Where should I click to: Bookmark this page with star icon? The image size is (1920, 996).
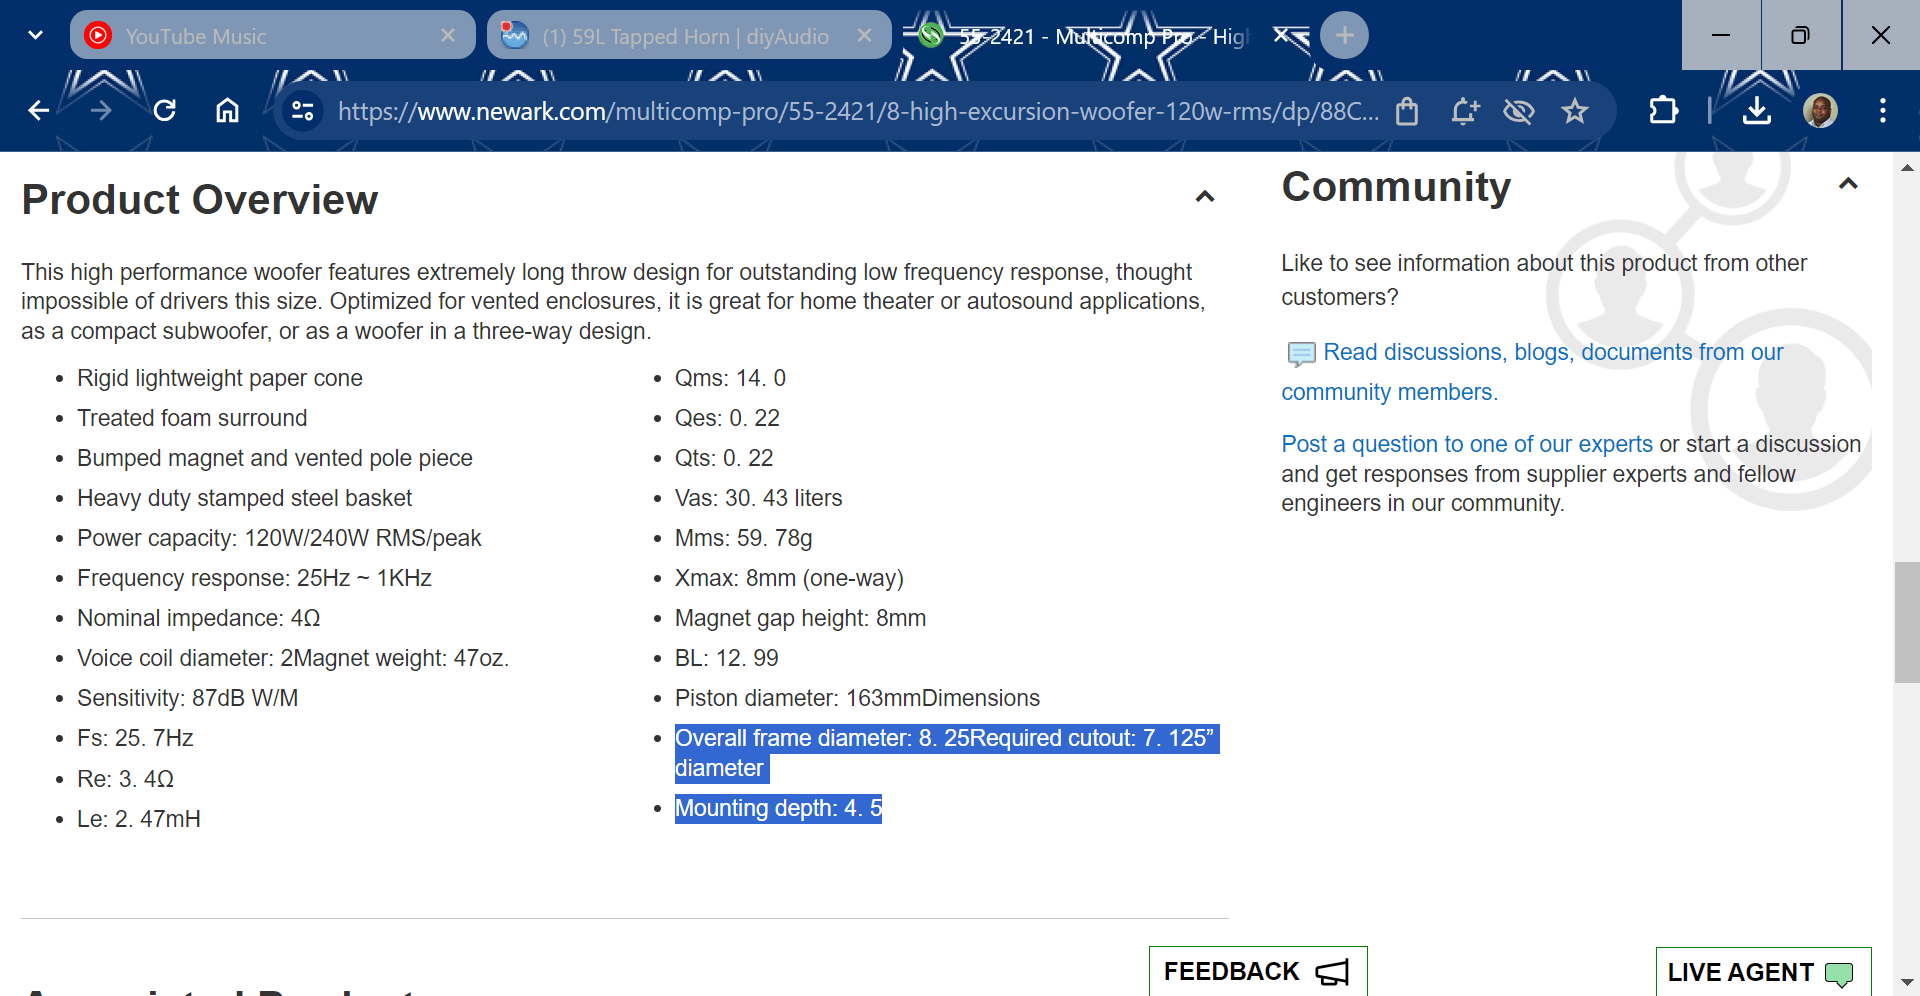(1575, 111)
